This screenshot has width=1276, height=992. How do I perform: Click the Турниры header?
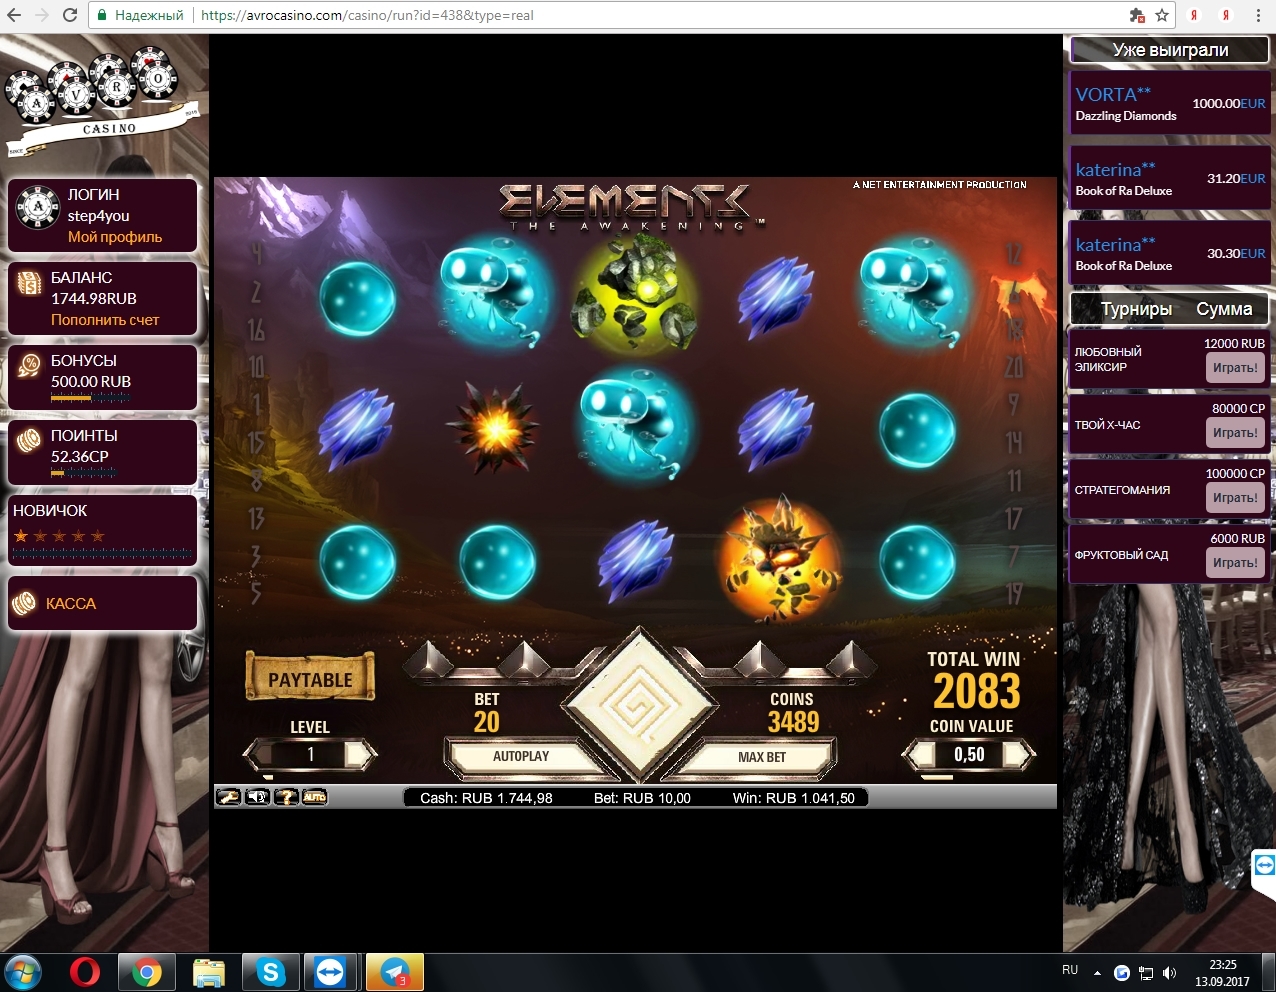(x=1136, y=309)
